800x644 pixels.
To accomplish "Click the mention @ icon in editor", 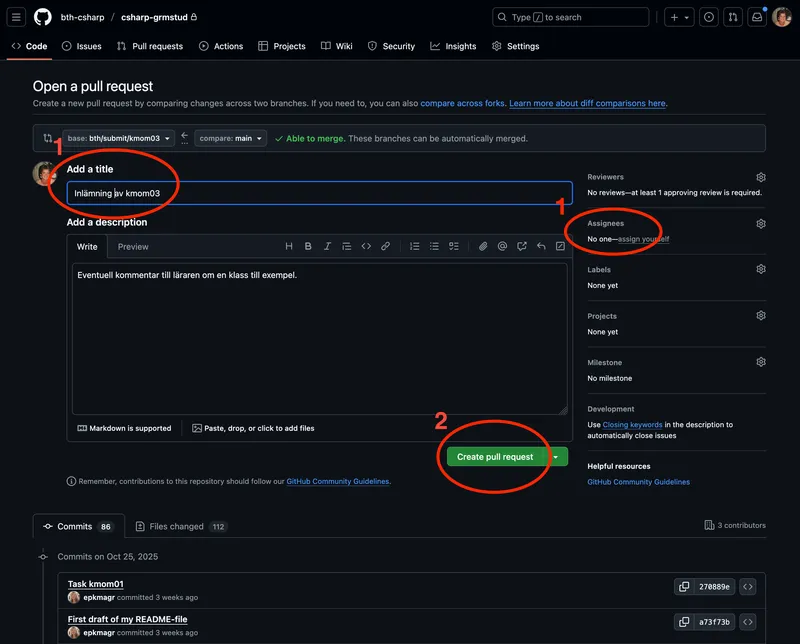I will [502, 246].
